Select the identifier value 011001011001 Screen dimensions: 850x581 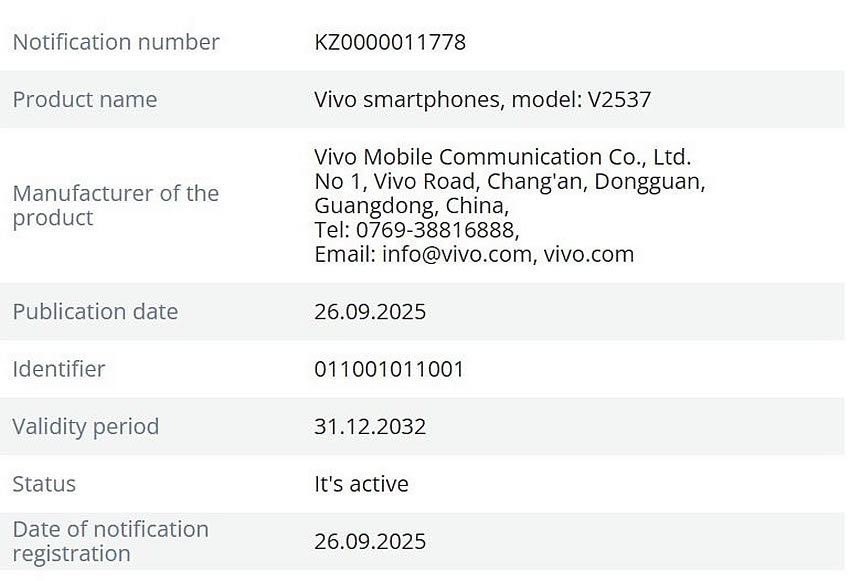pyautogui.click(x=389, y=369)
